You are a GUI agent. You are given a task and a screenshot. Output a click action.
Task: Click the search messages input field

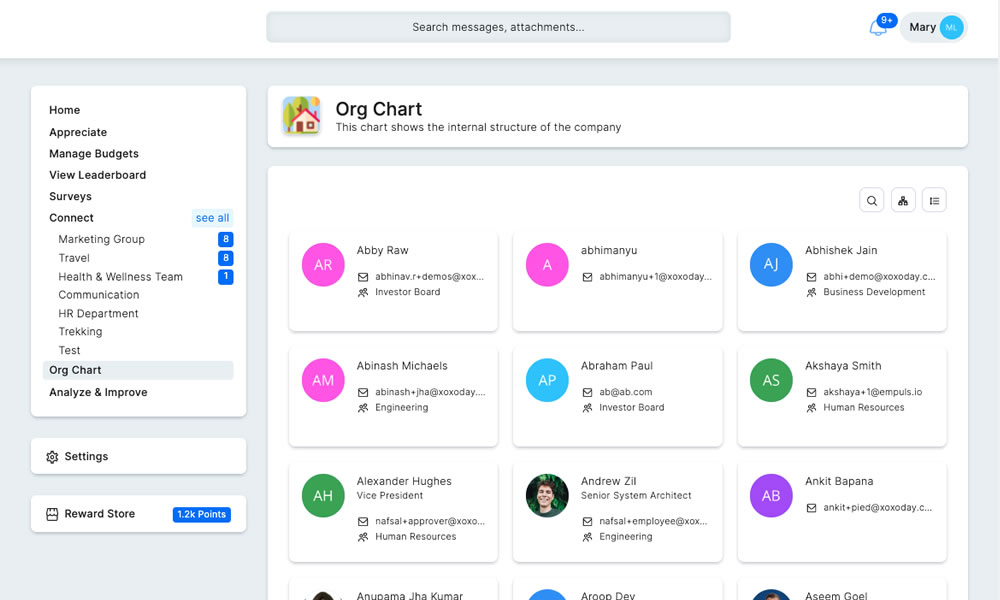[x=498, y=28]
